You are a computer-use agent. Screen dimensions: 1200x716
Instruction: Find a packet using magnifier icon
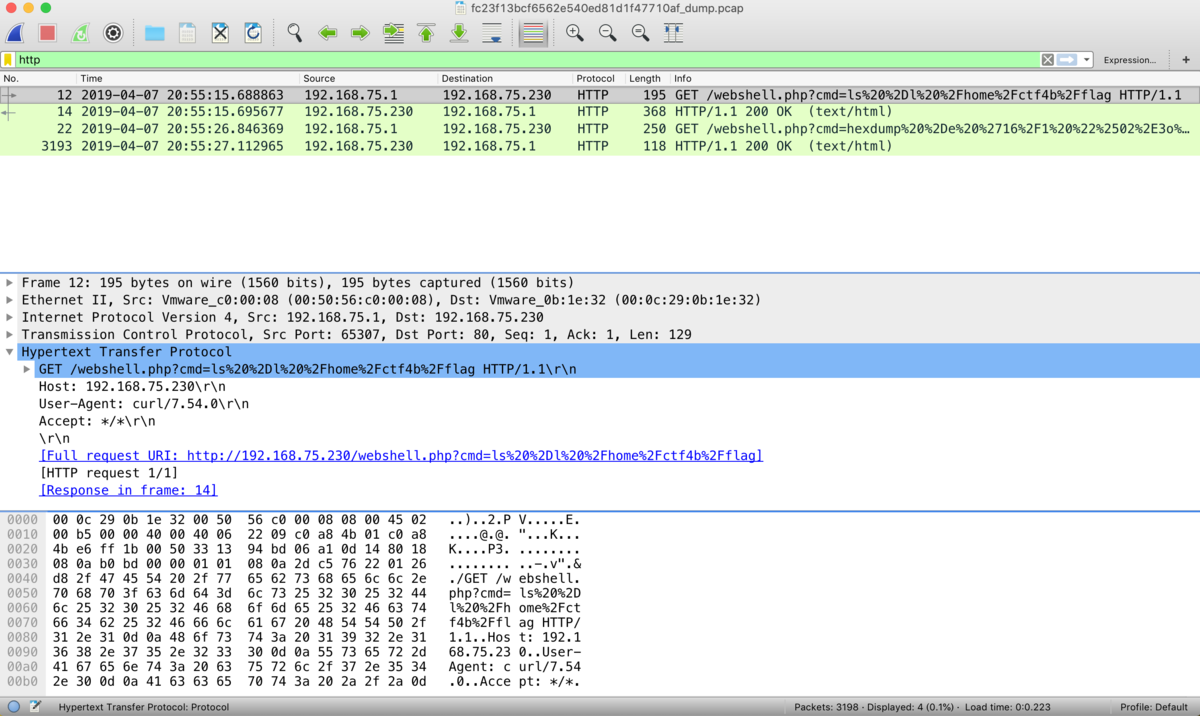(294, 33)
